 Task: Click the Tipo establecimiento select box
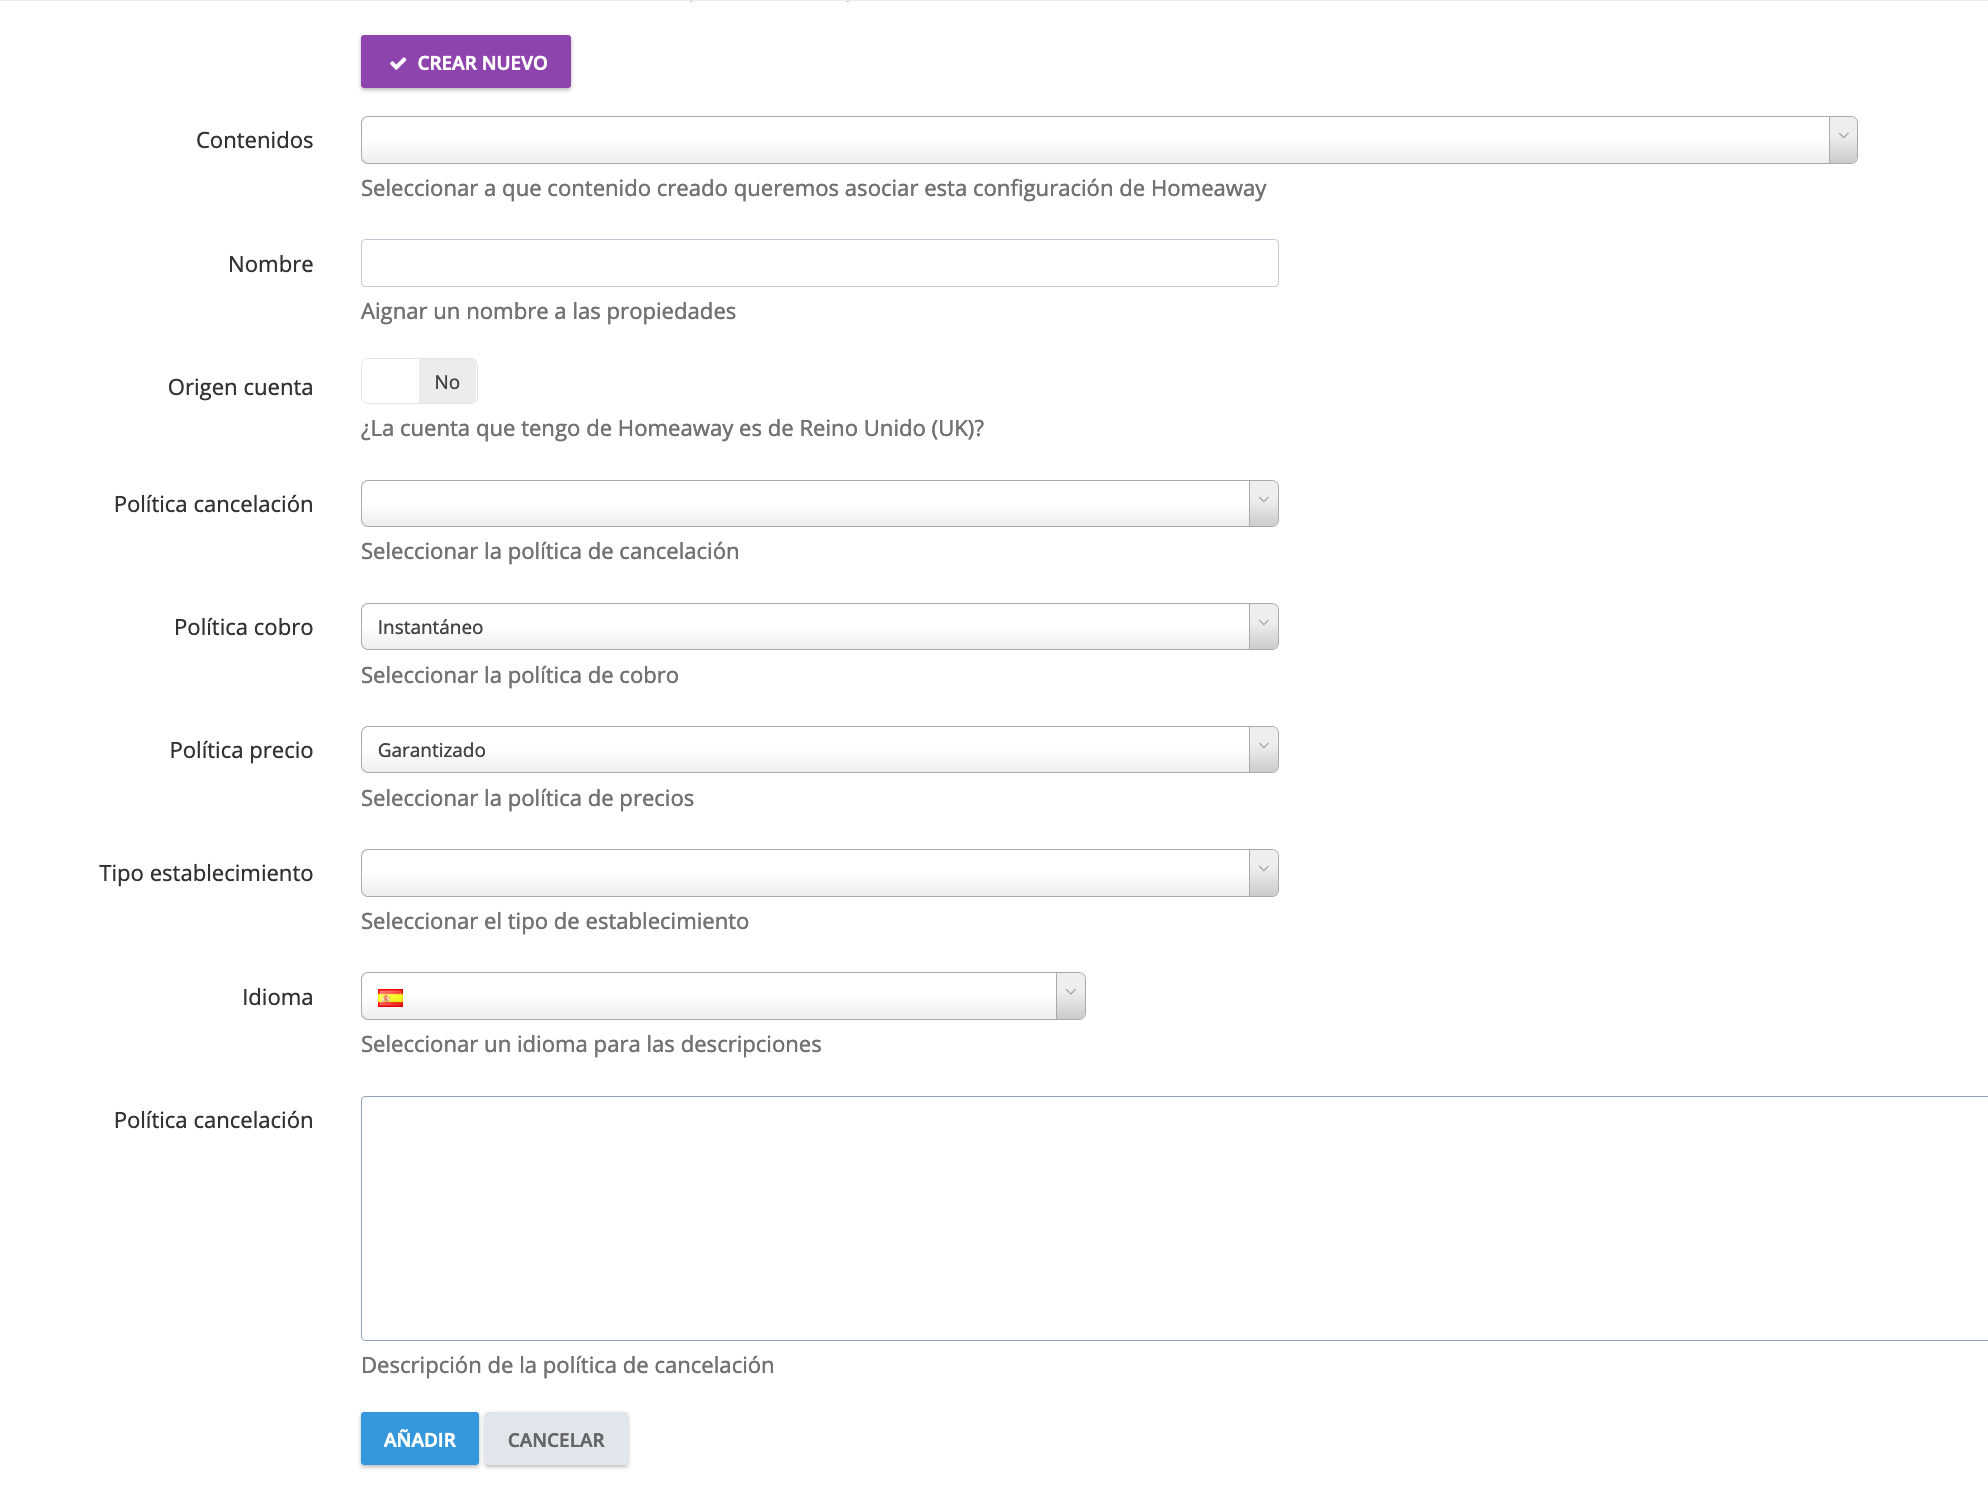click(x=804, y=872)
